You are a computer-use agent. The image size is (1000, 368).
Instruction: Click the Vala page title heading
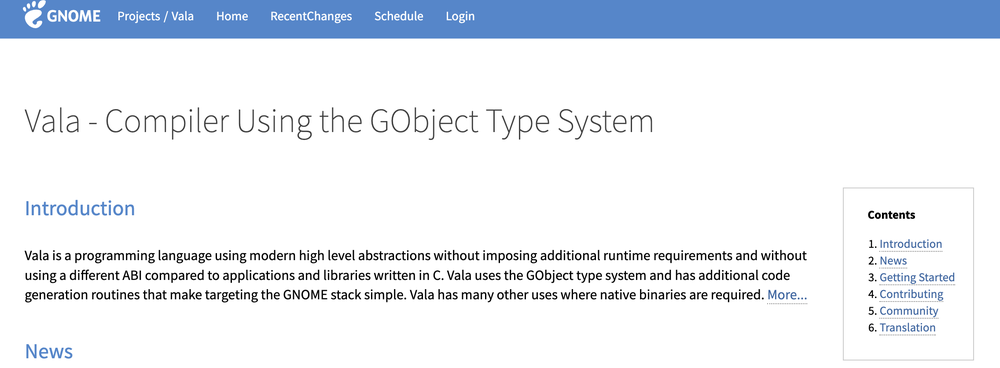339,121
